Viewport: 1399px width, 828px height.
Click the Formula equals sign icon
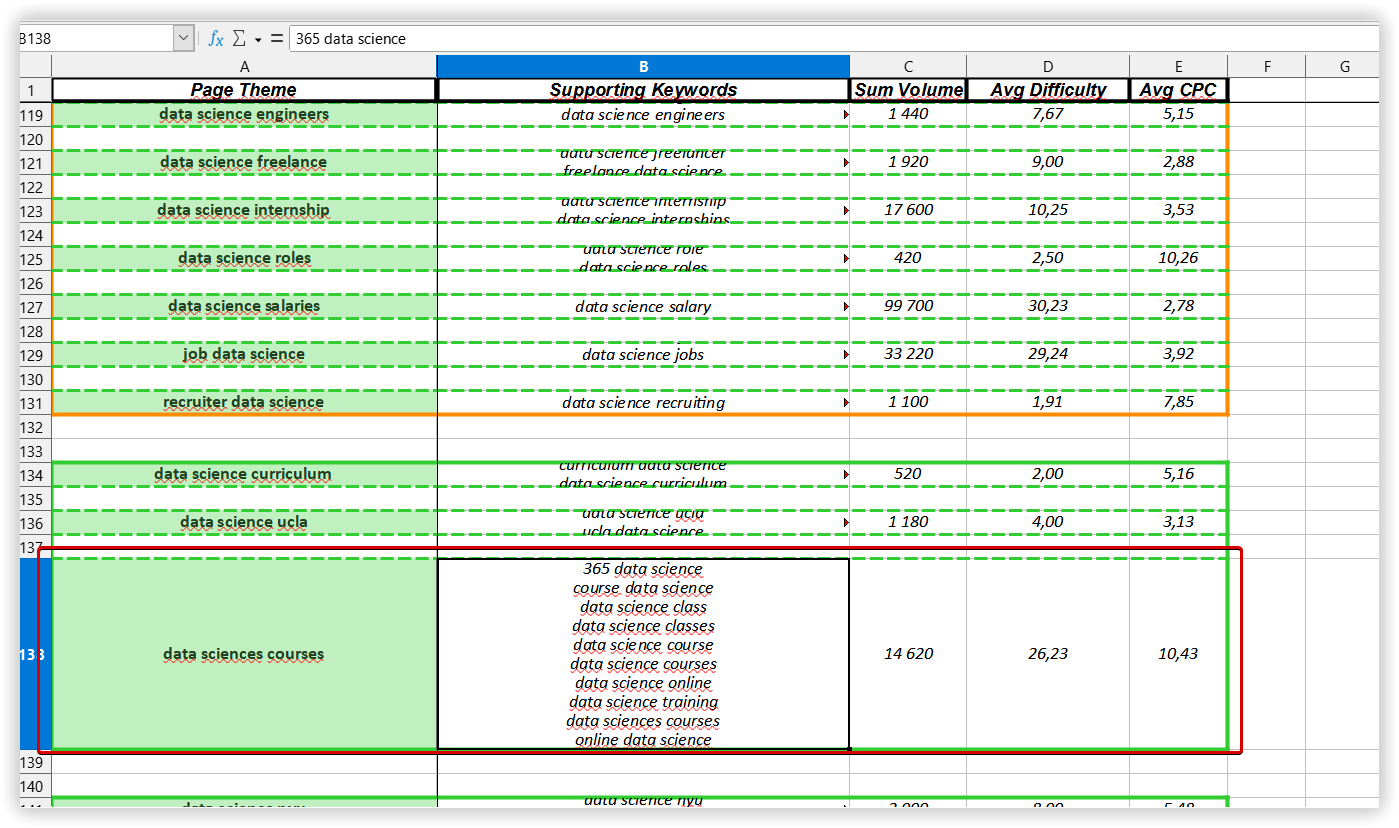click(276, 38)
